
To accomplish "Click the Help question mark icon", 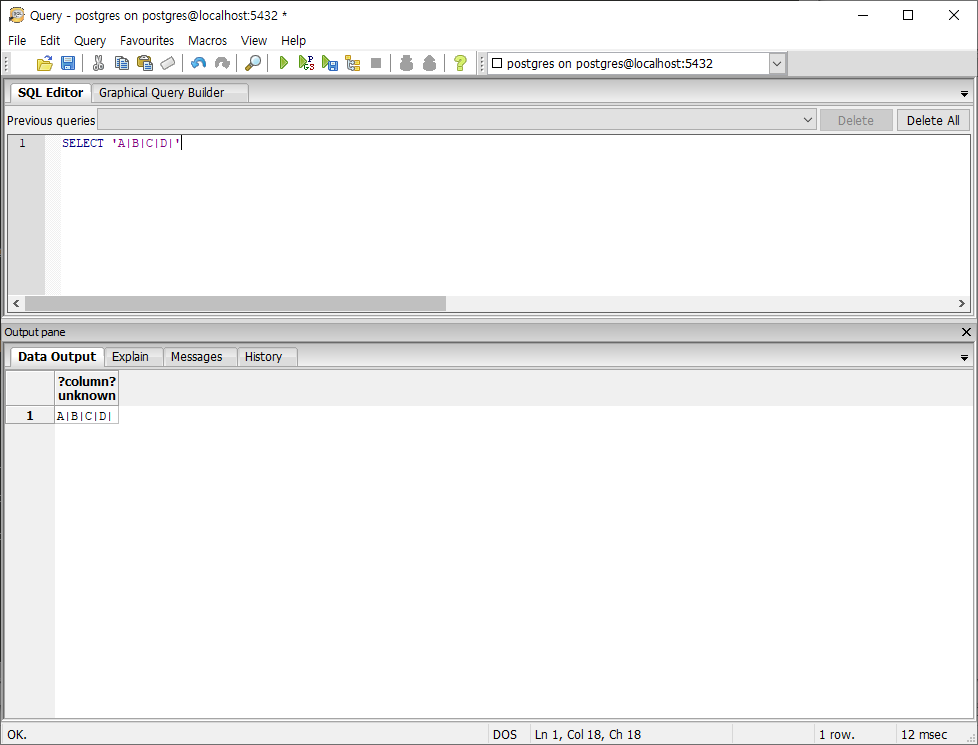I will tap(460, 63).
